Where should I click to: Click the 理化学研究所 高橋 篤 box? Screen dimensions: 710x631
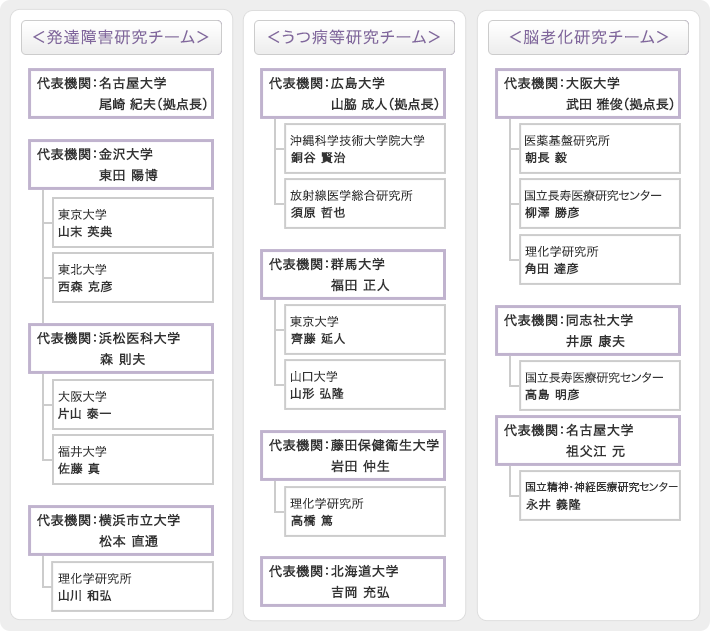(x=365, y=511)
